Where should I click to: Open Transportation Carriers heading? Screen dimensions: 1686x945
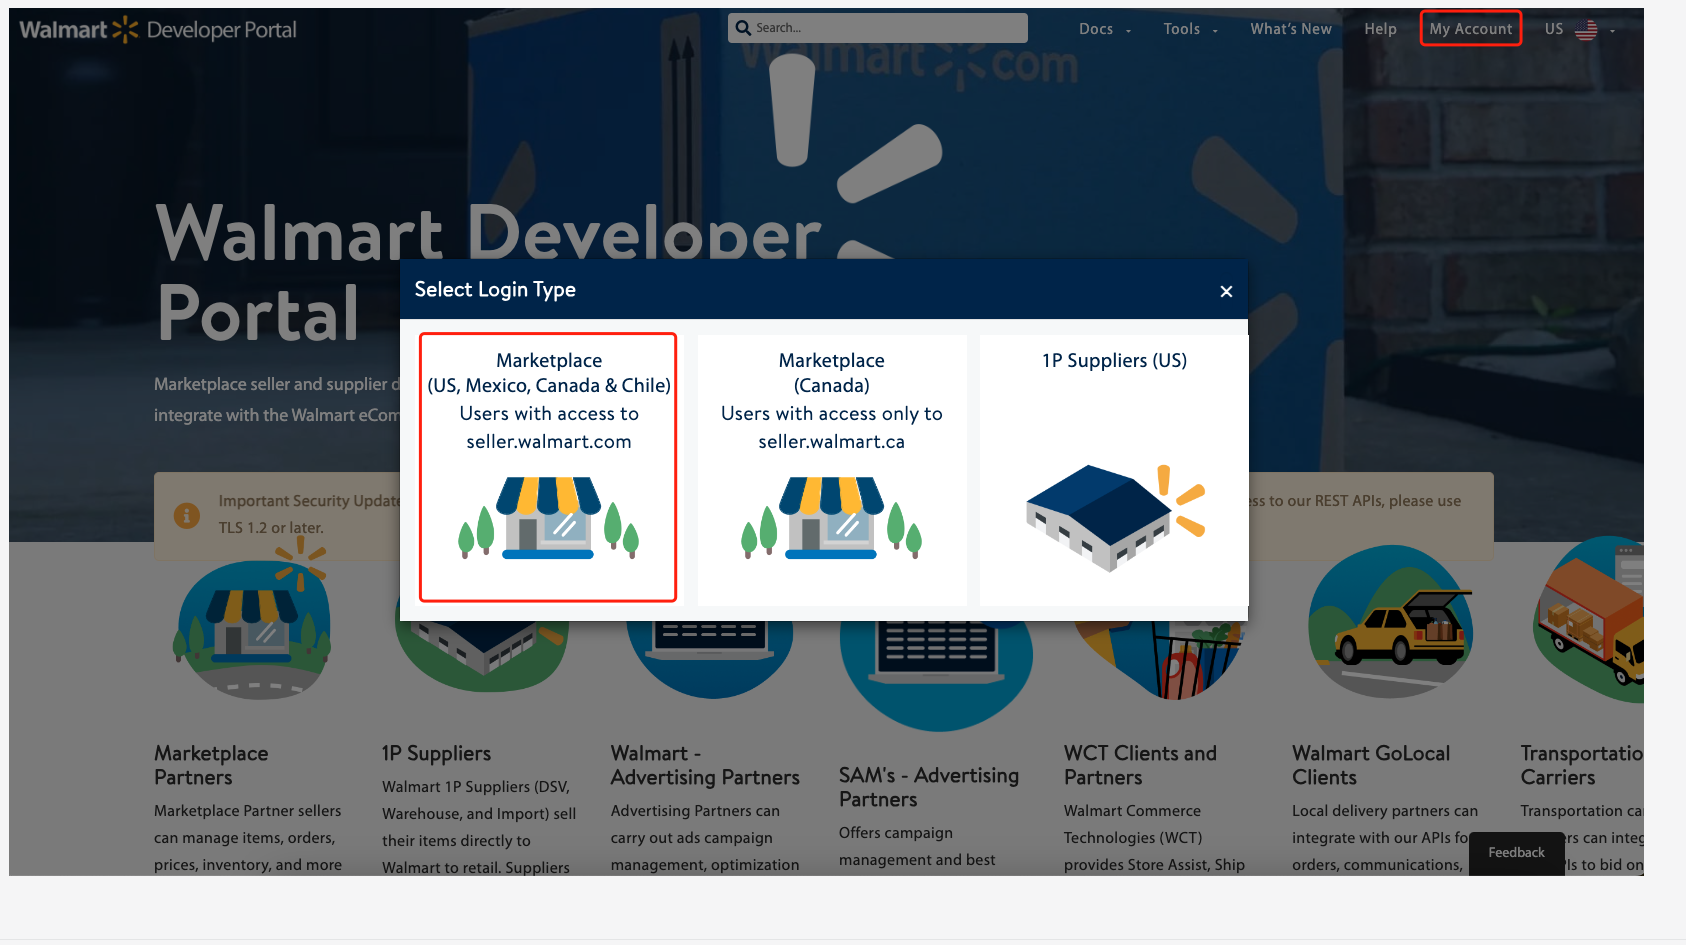click(1581, 765)
